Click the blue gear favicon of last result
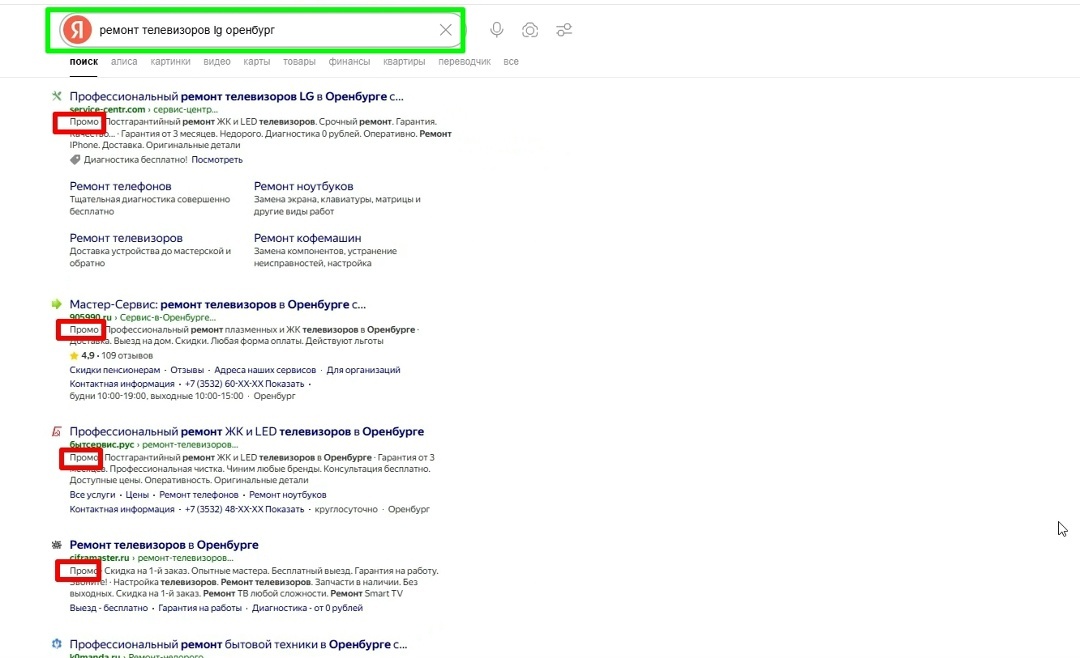Screen dimensions: 1080x658 click(x=56, y=644)
